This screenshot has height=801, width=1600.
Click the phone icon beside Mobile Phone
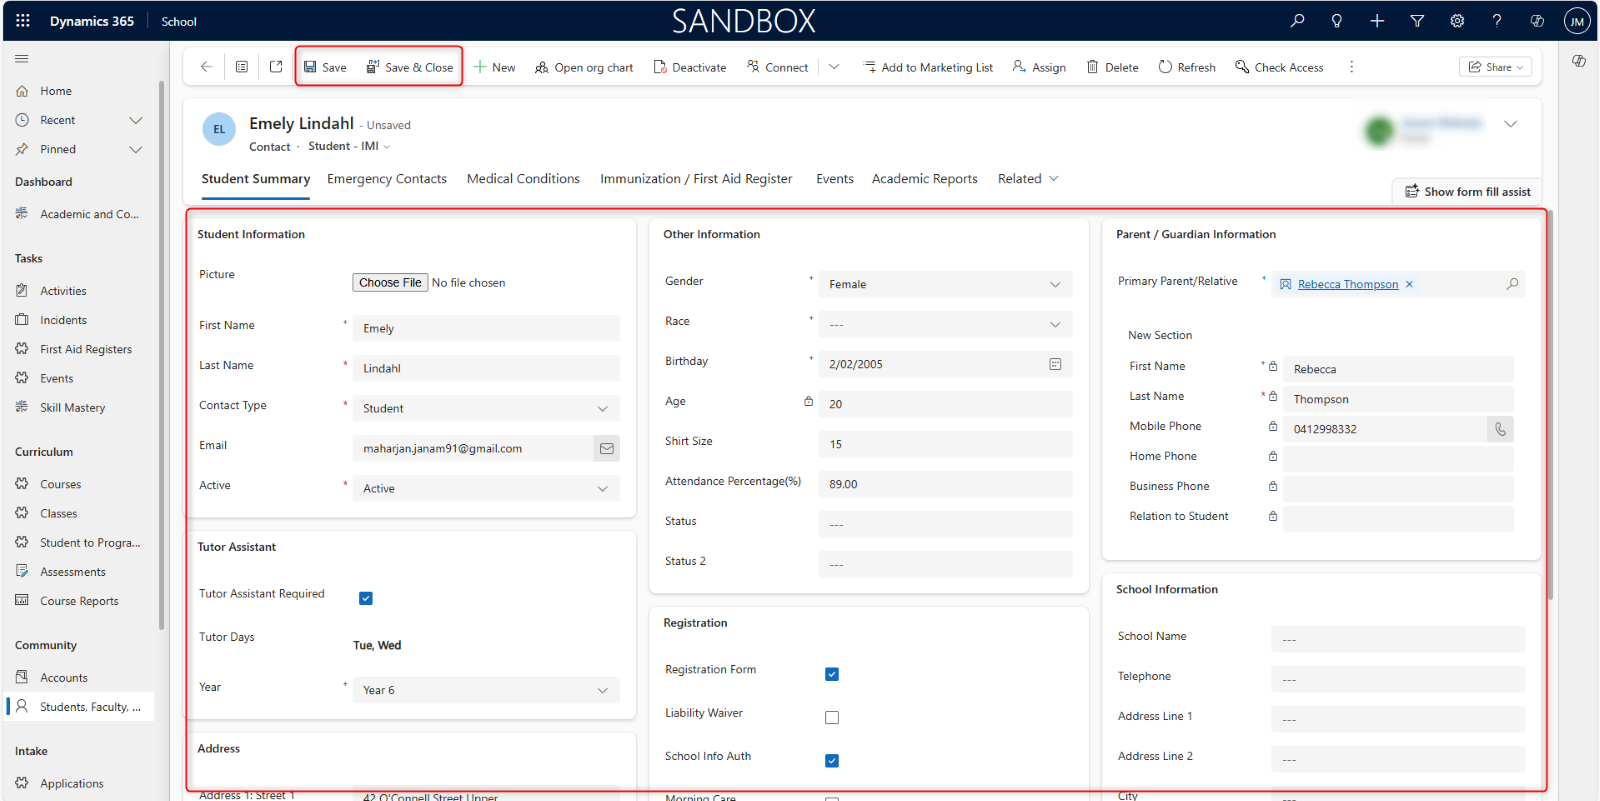click(1500, 429)
